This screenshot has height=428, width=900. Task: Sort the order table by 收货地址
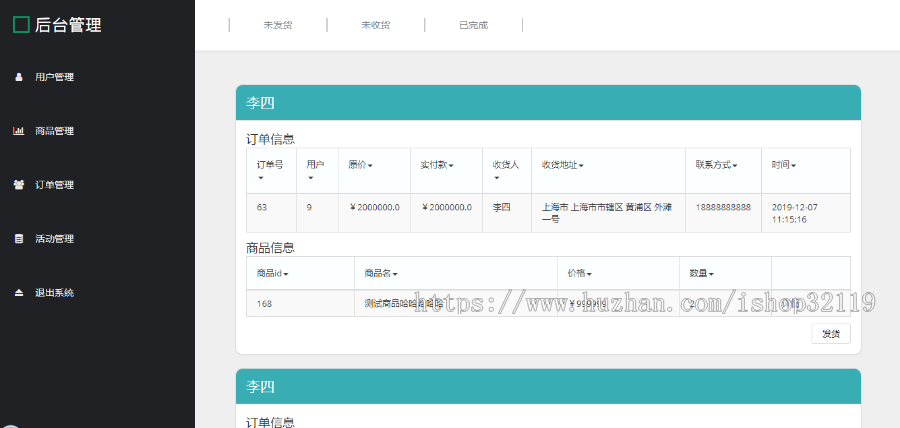click(562, 165)
